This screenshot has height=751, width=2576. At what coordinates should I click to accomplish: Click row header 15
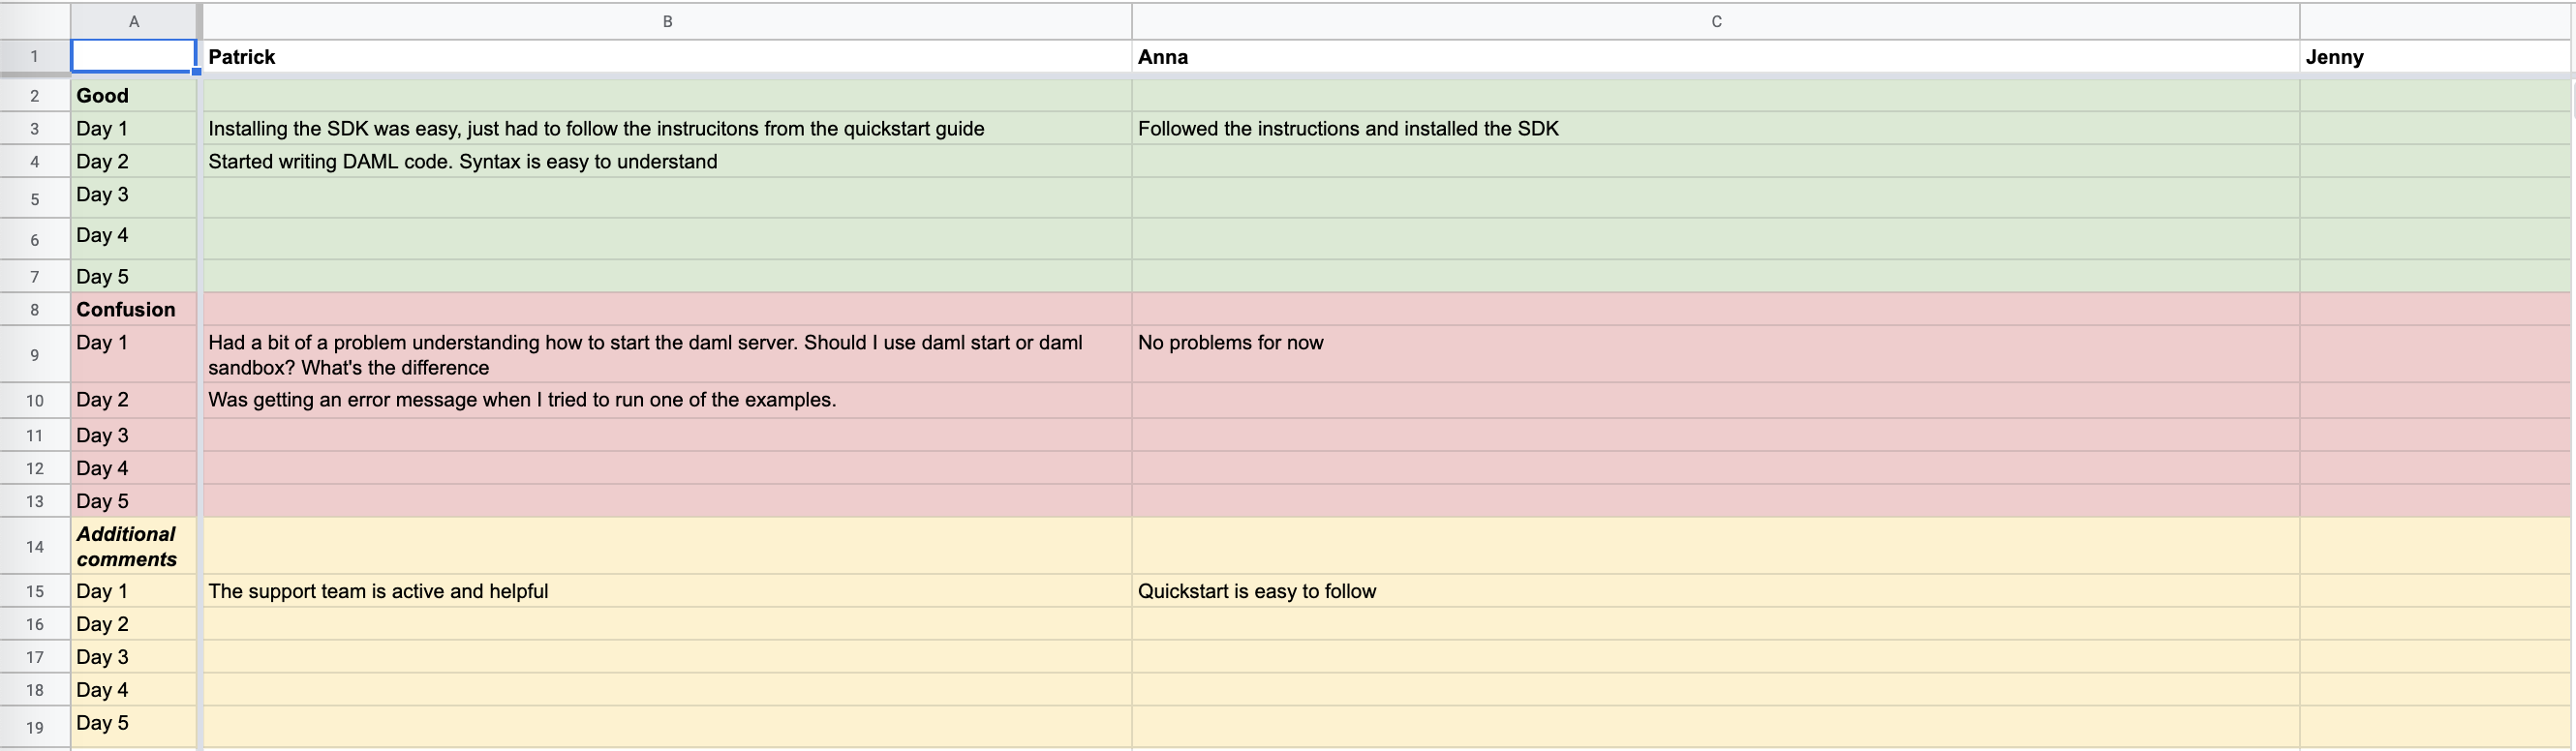pyautogui.click(x=35, y=591)
